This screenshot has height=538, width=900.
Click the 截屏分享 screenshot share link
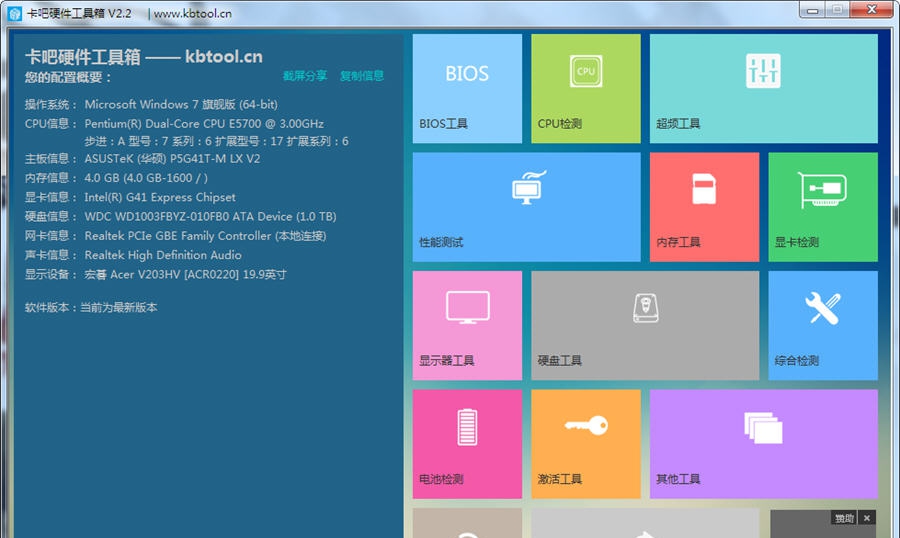point(305,76)
